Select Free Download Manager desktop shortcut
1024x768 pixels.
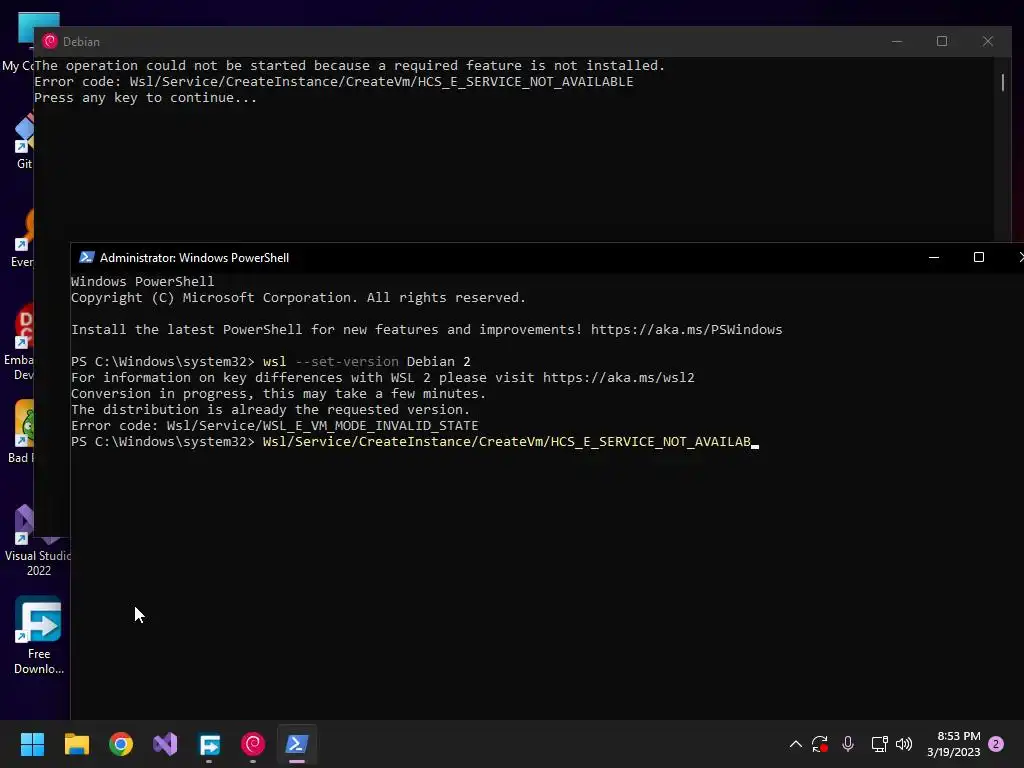tap(39, 635)
